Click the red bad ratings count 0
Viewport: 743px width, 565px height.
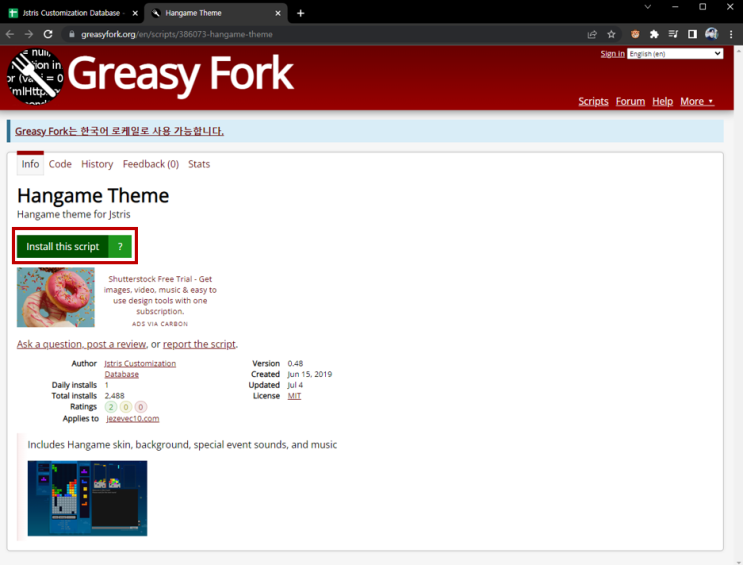pyautogui.click(x=141, y=407)
